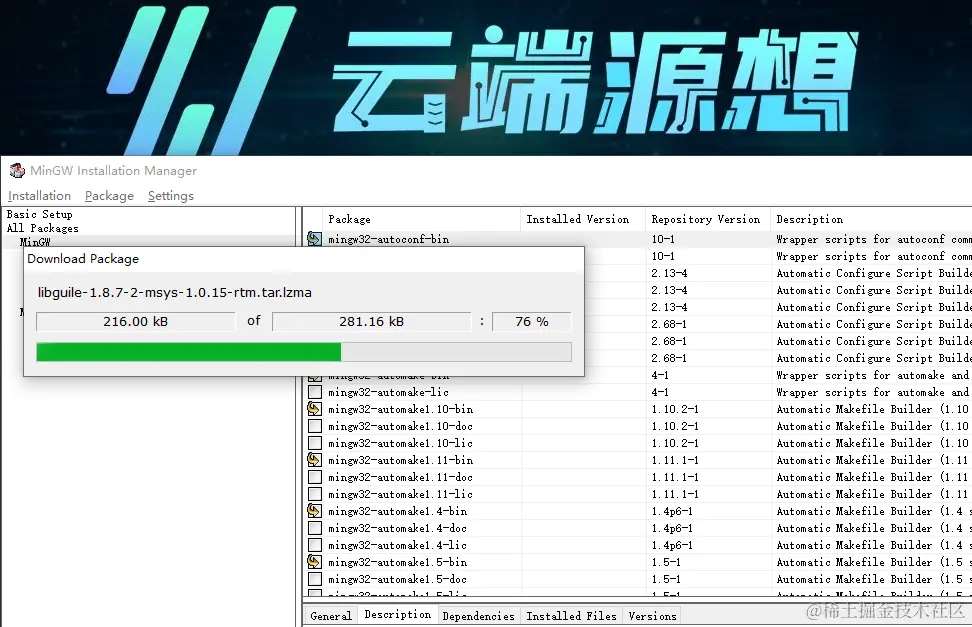Select the mingw32-automake-lic package name
This screenshot has width=972, height=627.
(389, 392)
